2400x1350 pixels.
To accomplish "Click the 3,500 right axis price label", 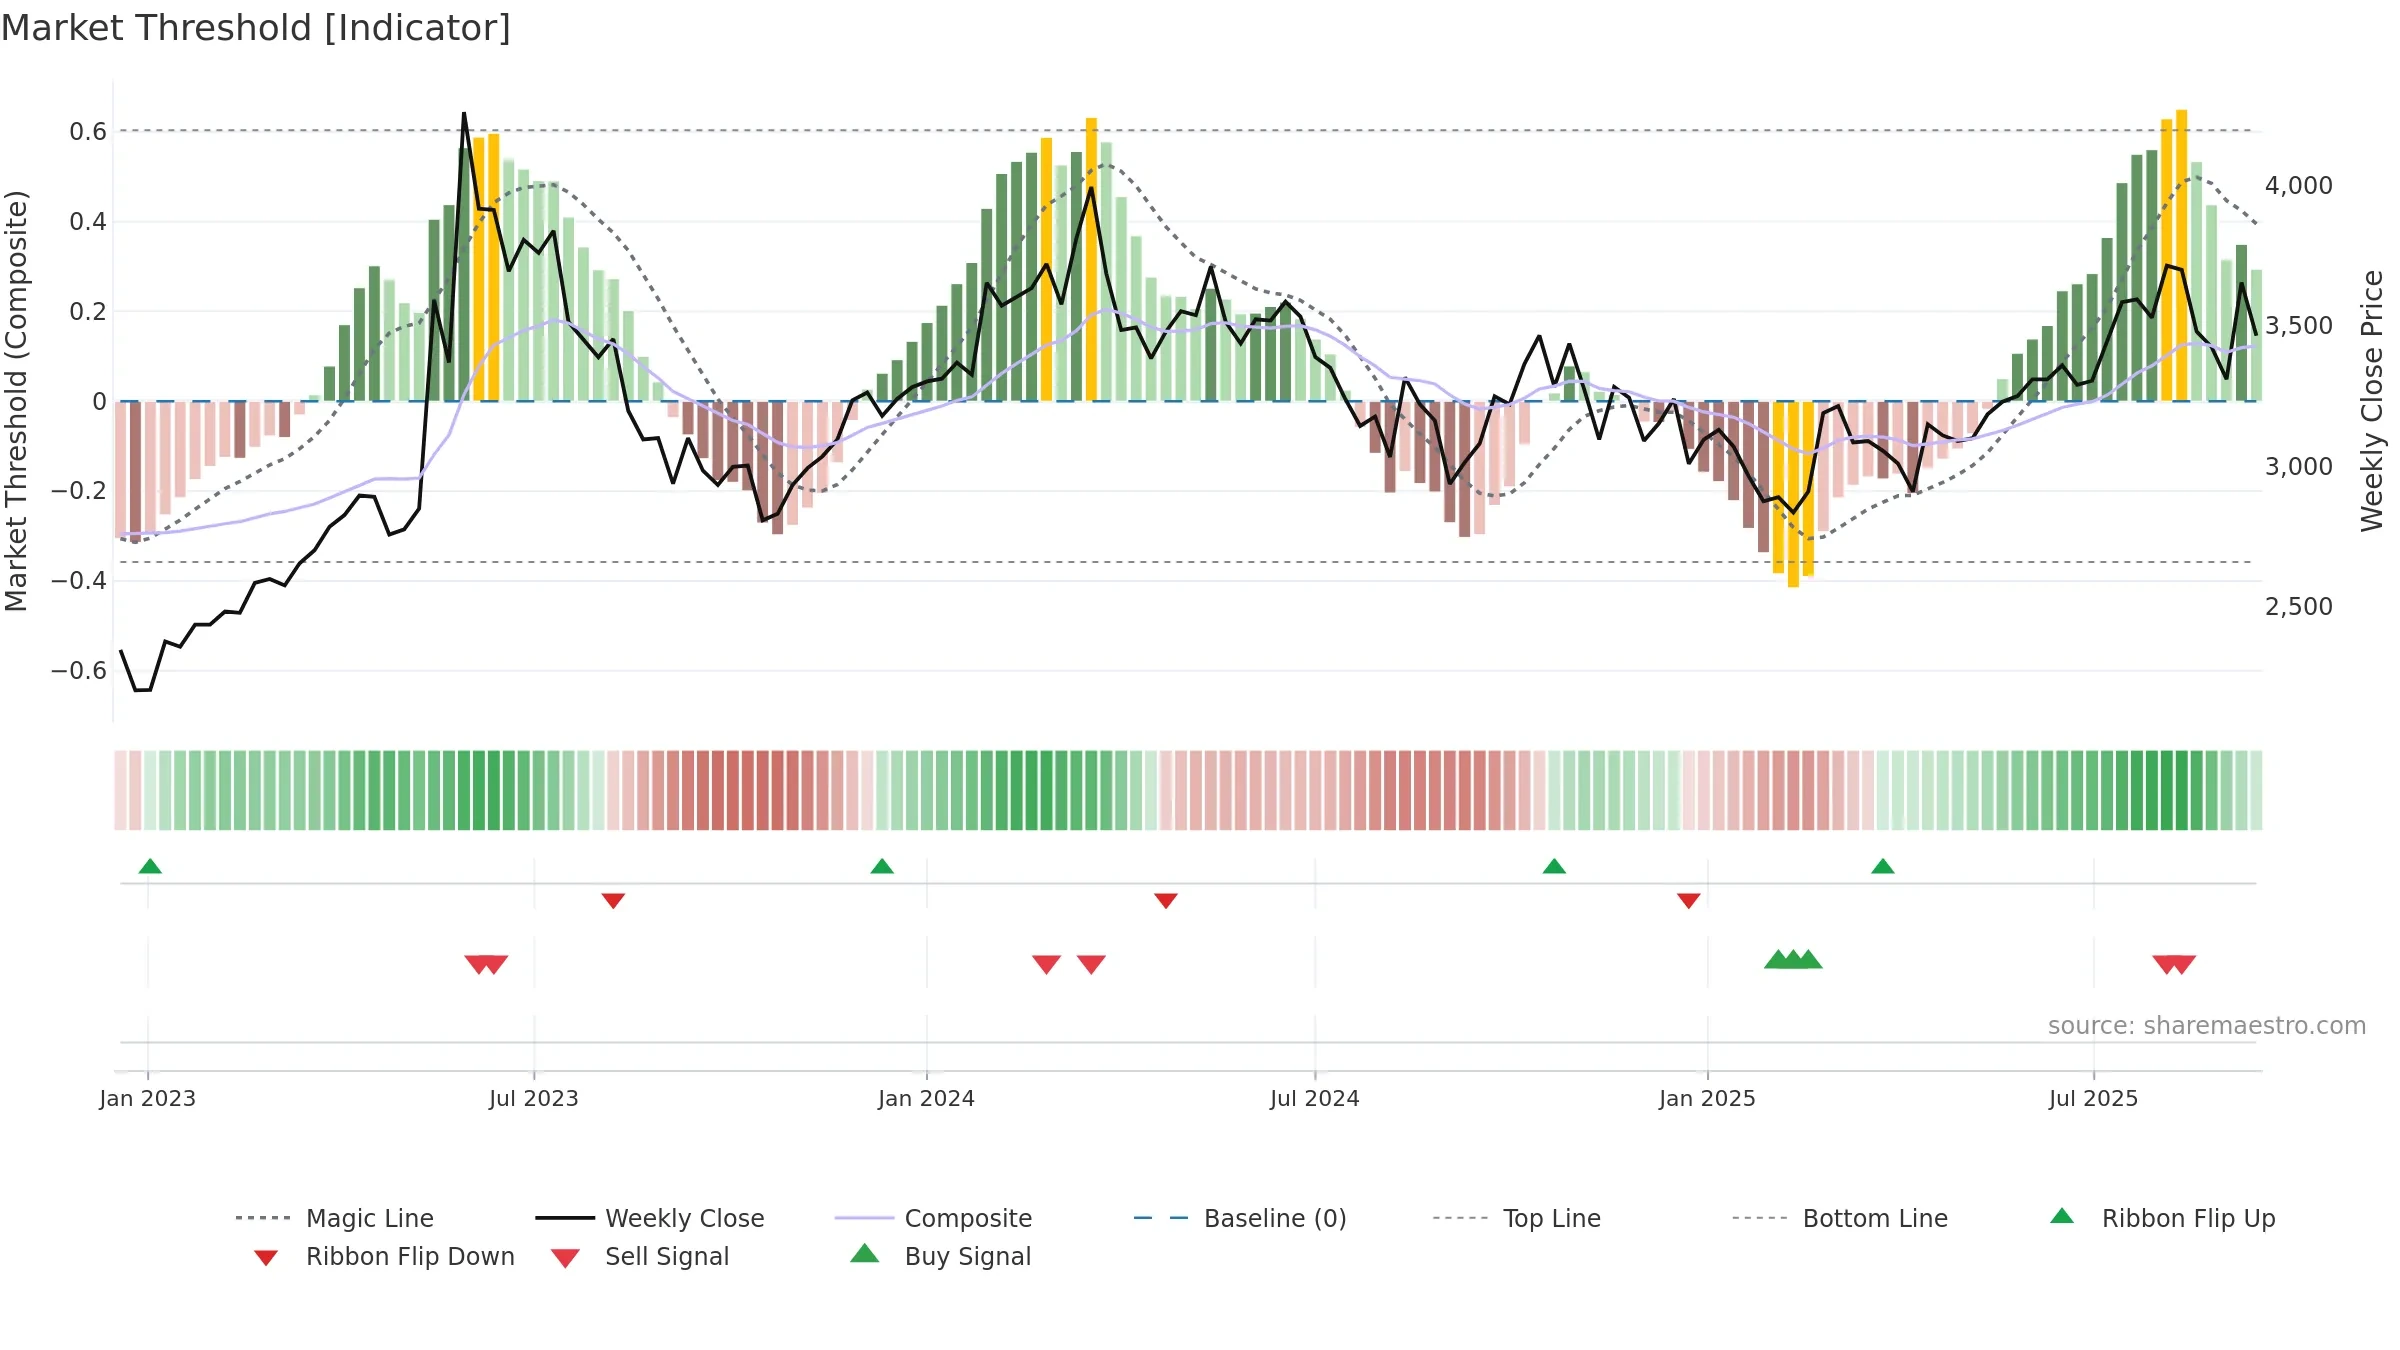I will (x=2299, y=325).
